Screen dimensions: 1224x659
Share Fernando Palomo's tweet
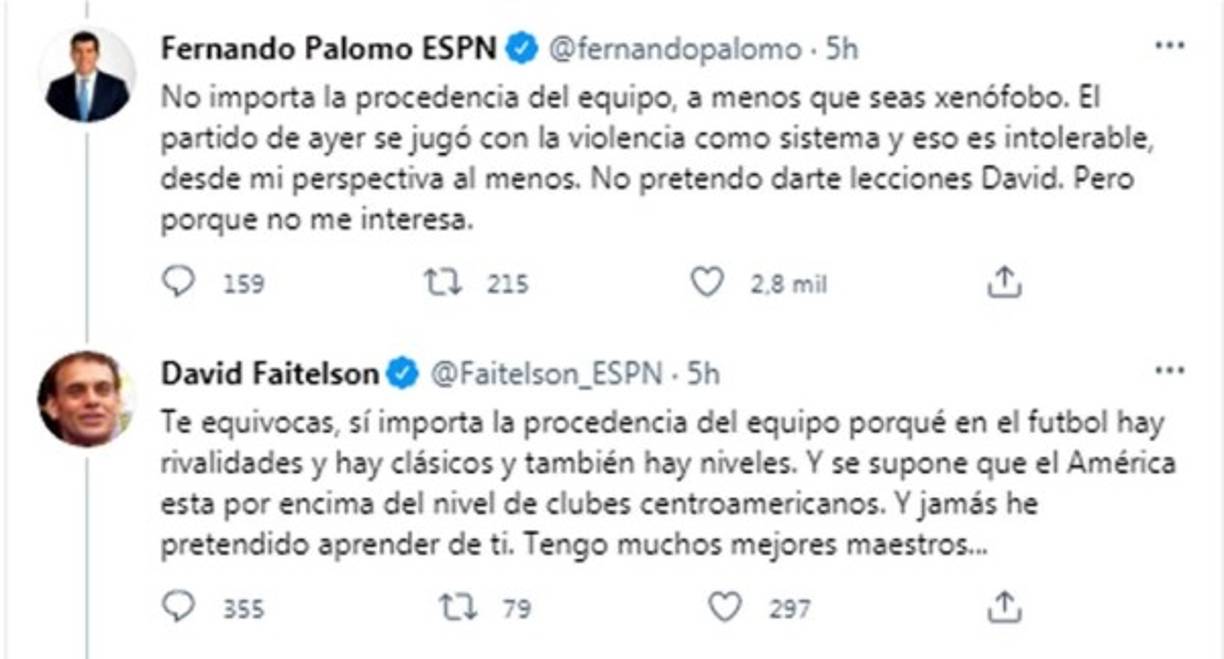(1003, 284)
